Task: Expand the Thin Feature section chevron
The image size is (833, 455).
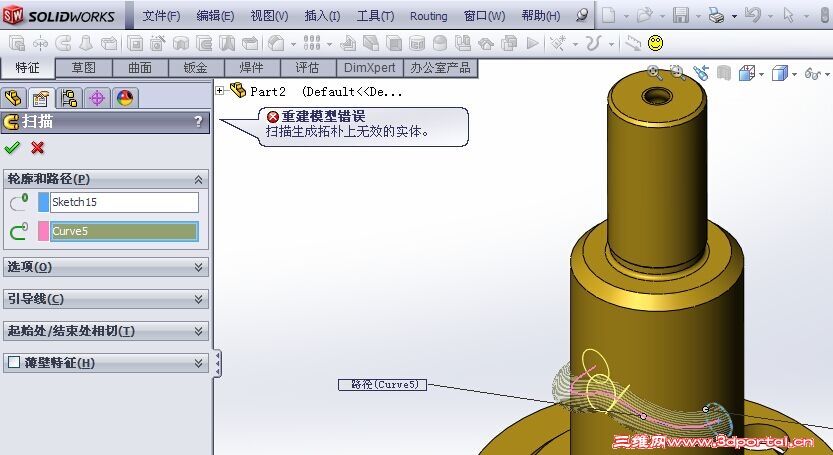Action: pos(198,363)
